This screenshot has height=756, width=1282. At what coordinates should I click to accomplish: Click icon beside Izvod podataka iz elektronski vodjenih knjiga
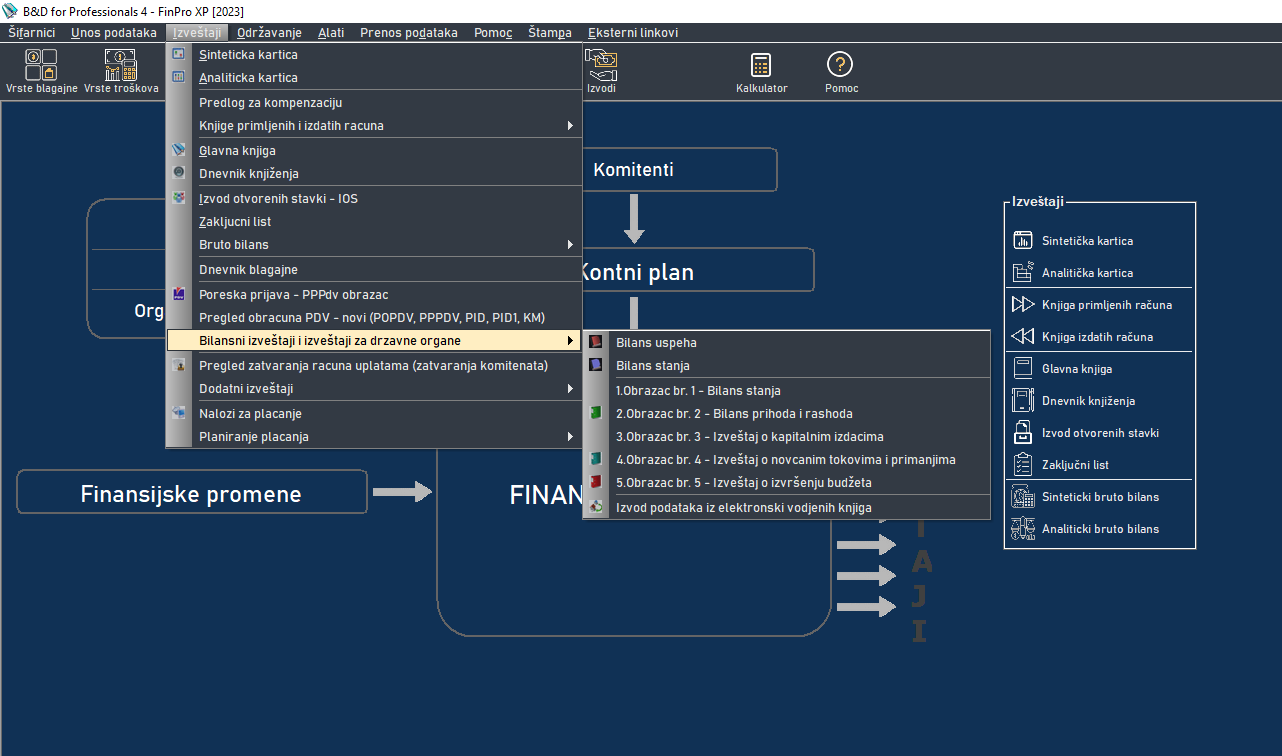(x=596, y=507)
